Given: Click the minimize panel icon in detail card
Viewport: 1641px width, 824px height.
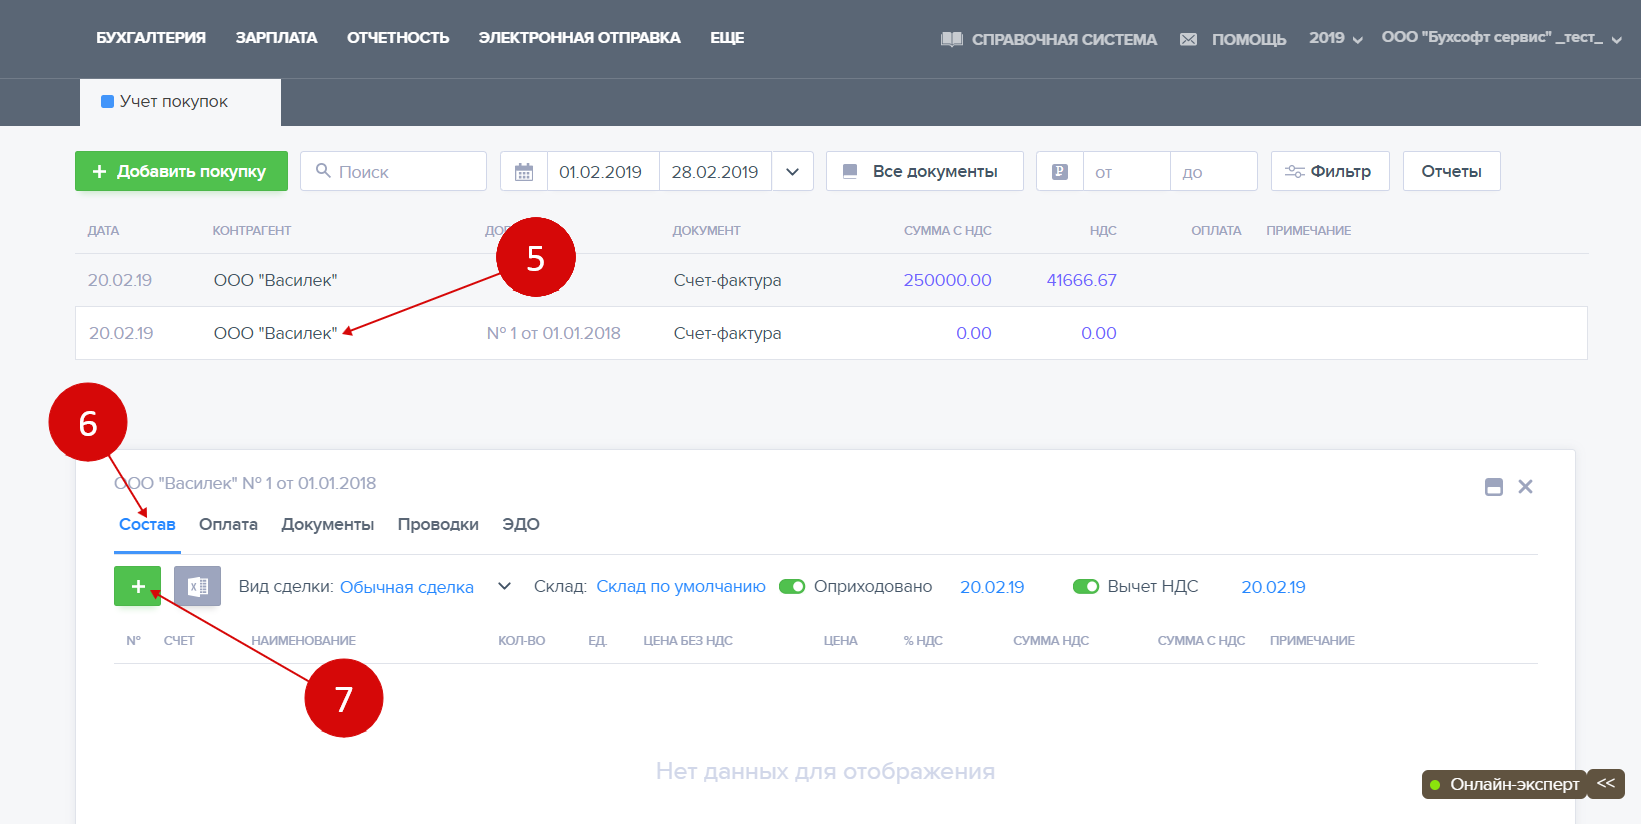Looking at the screenshot, I should coord(1494,487).
